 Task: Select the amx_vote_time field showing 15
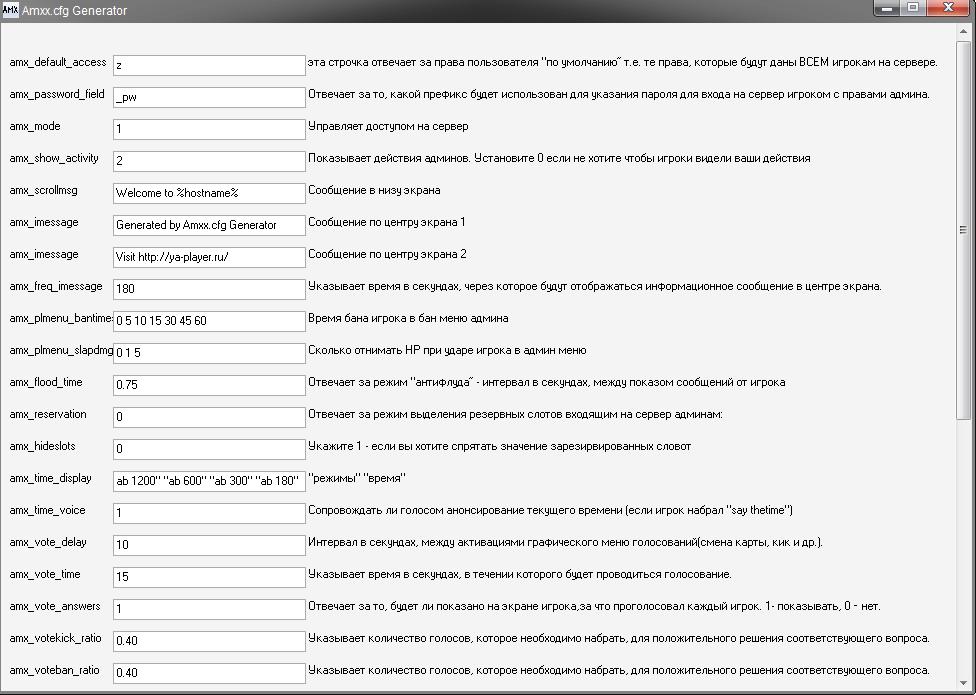click(209, 577)
